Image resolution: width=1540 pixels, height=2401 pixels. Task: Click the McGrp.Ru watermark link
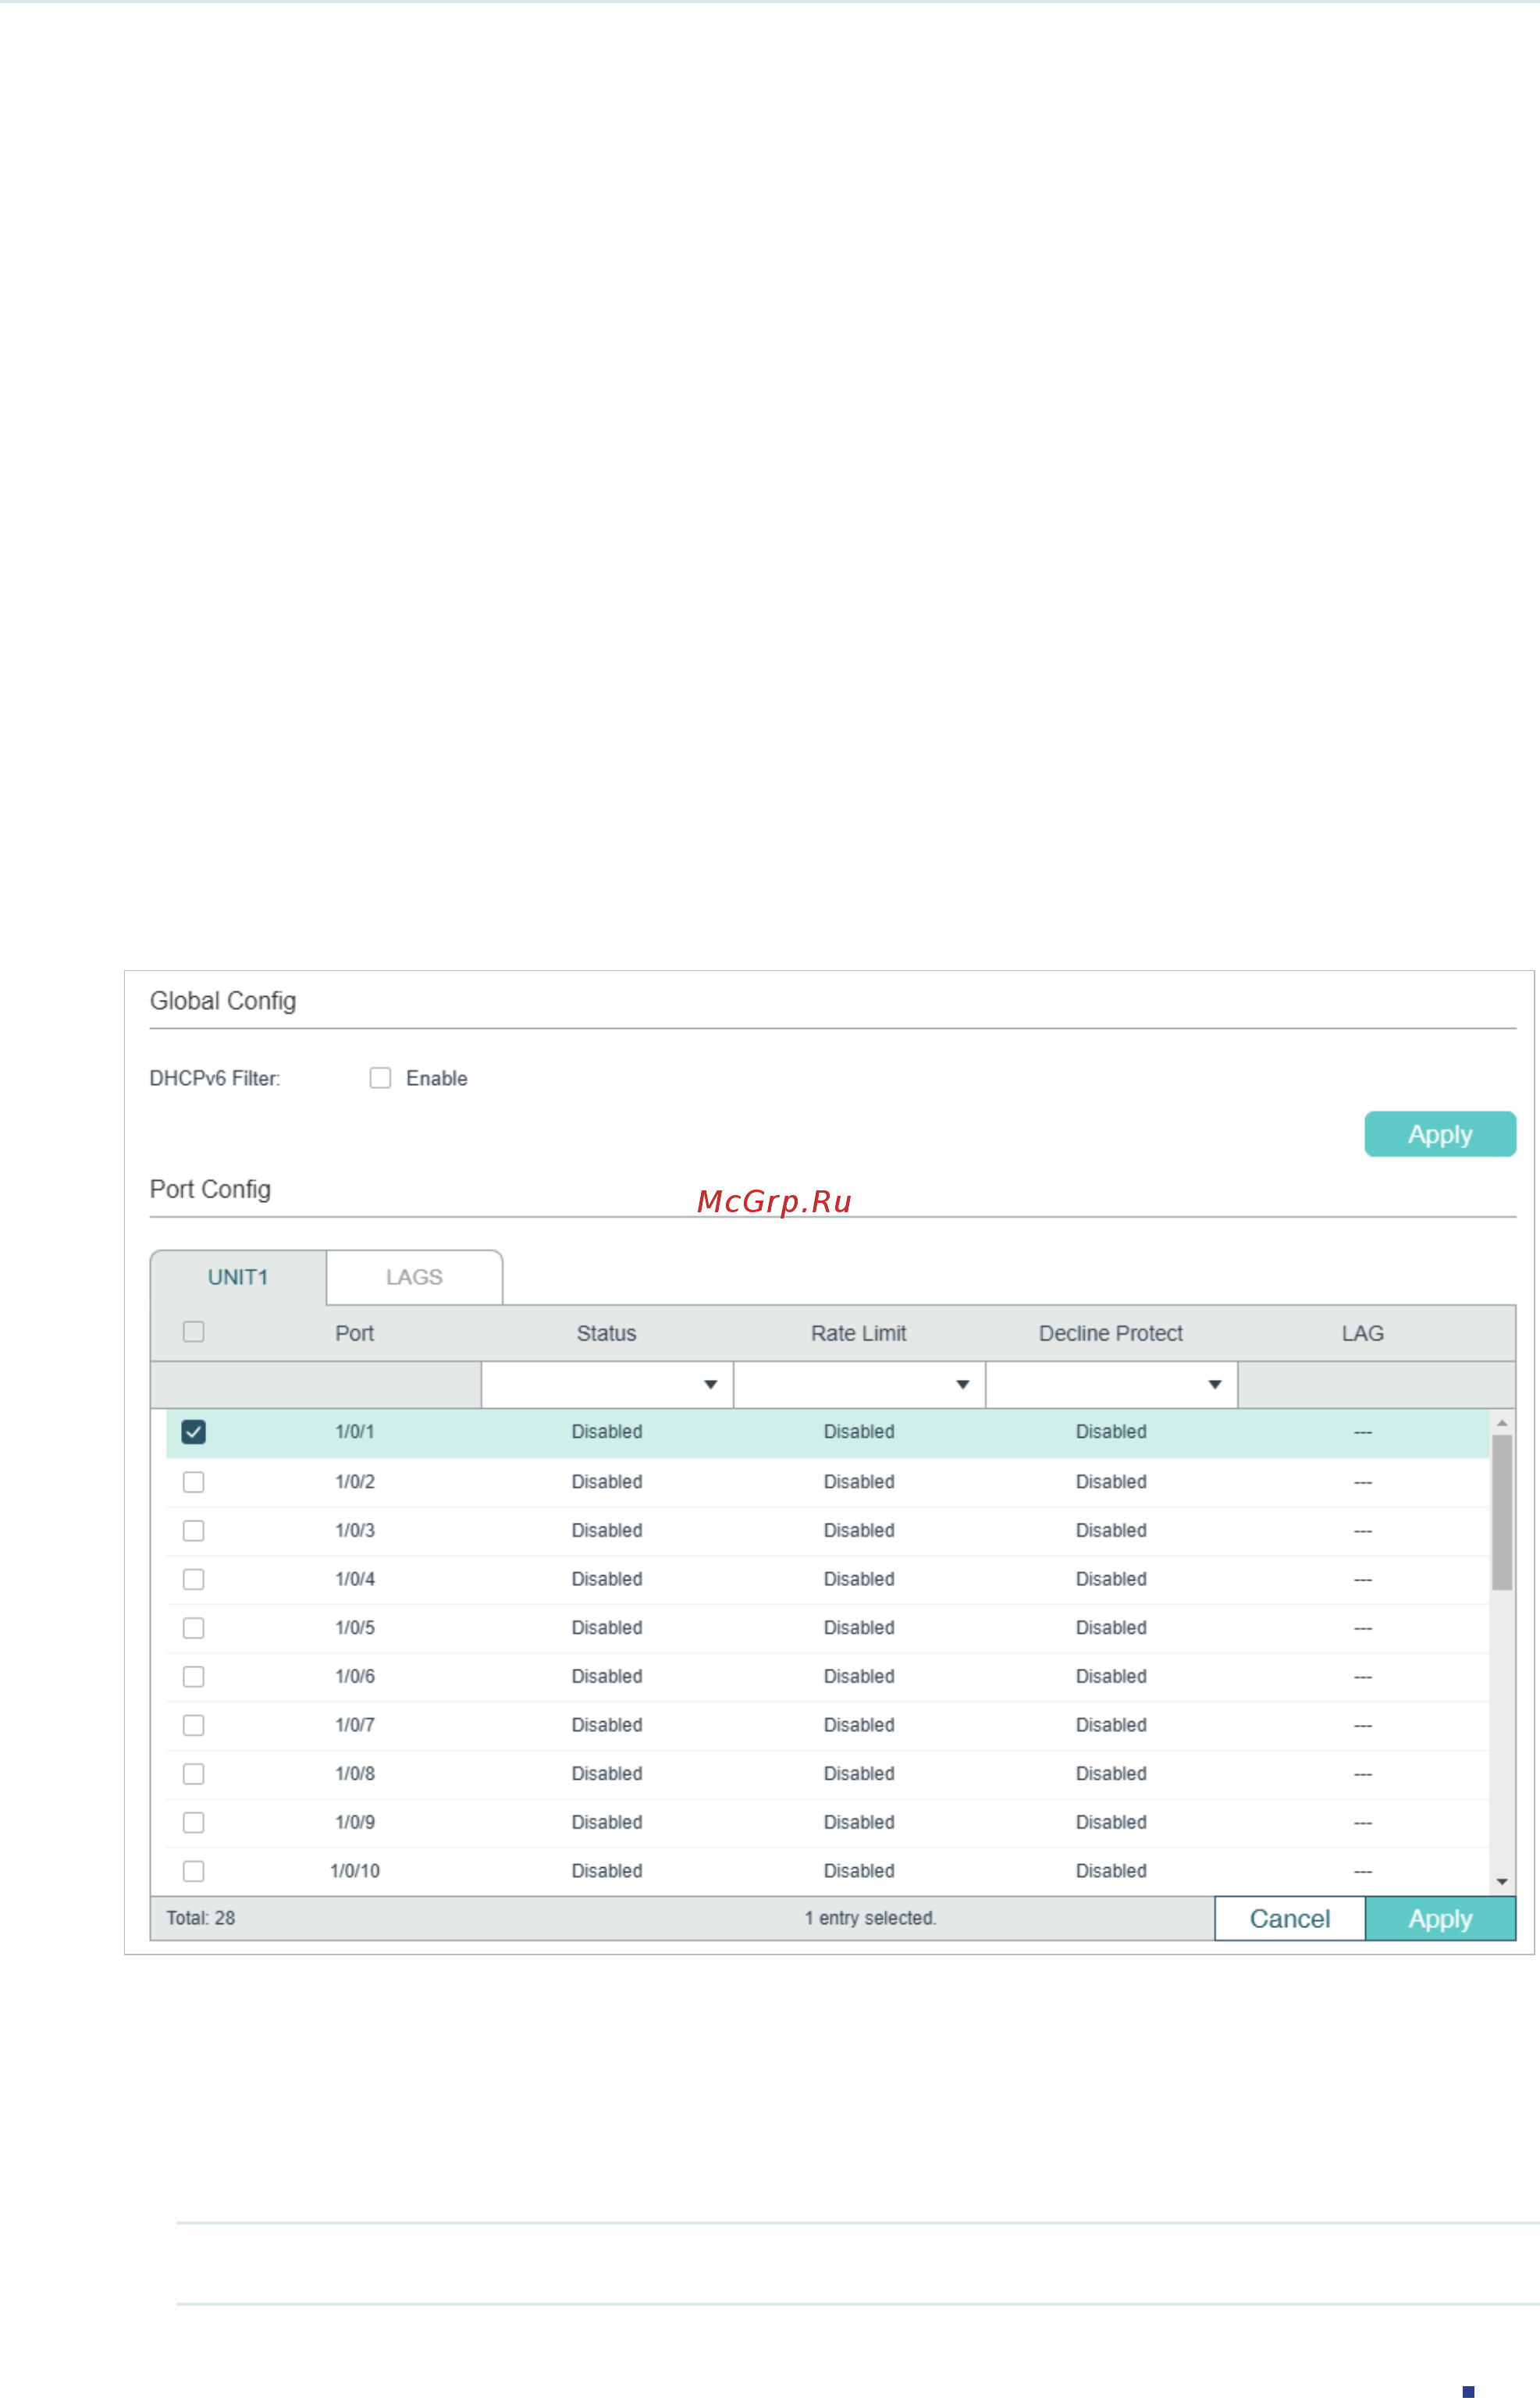774,1201
